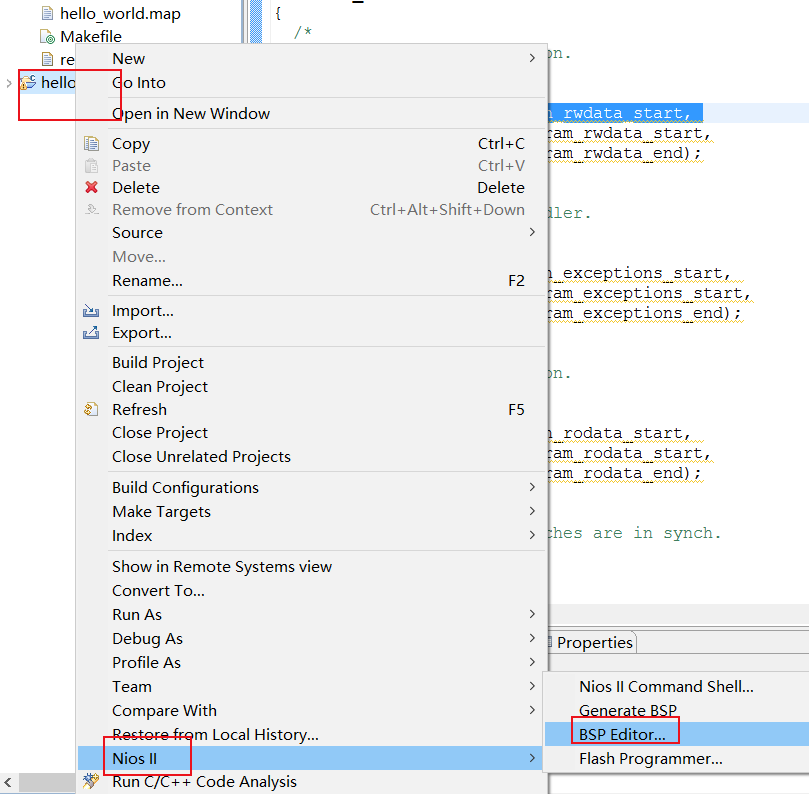Expand the Index submenu arrow

pyautogui.click(x=532, y=535)
